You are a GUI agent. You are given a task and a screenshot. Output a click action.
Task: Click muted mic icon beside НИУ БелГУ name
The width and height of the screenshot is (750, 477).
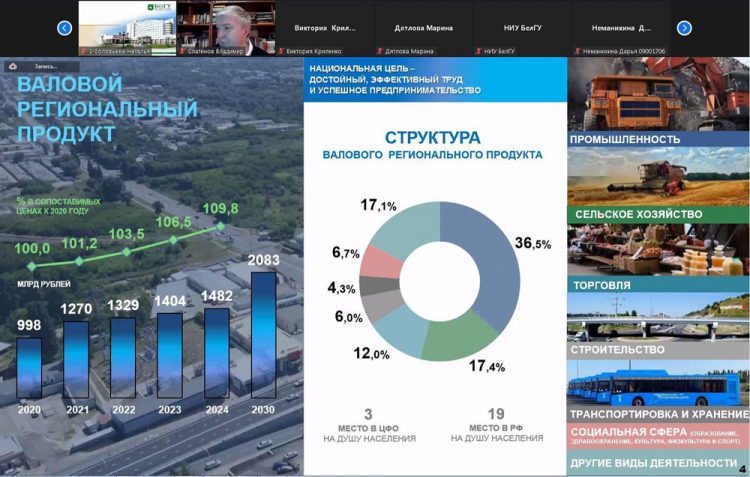[x=479, y=50]
